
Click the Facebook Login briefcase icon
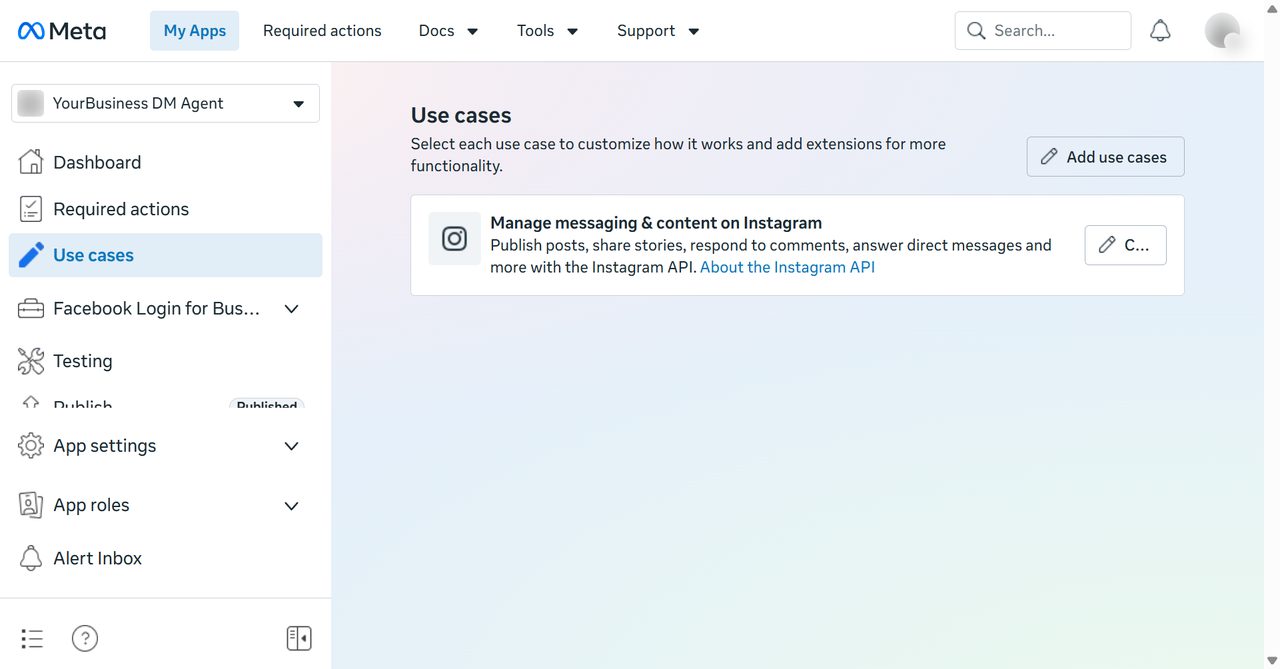tap(31, 309)
